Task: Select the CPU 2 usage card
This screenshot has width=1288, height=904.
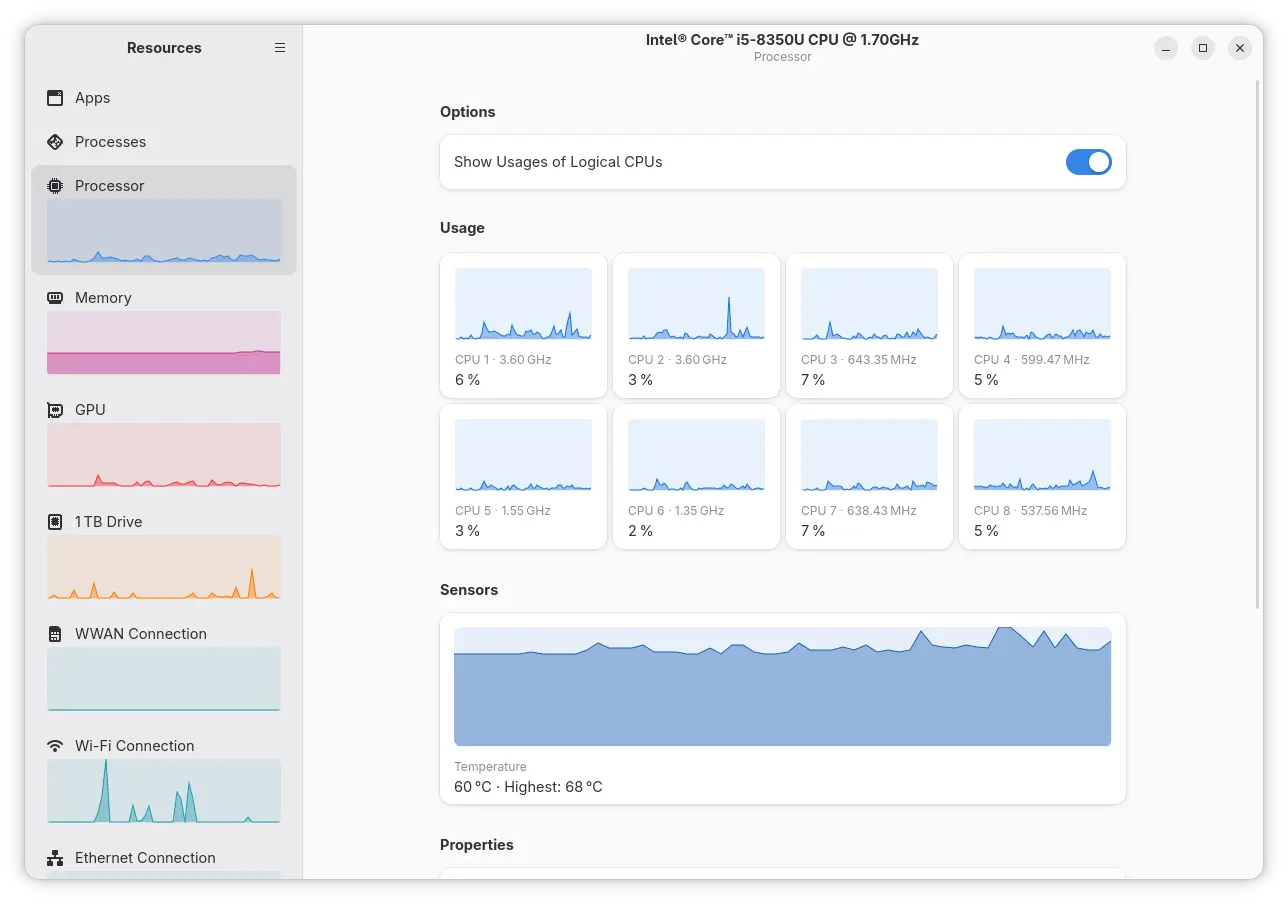Action: coord(696,326)
